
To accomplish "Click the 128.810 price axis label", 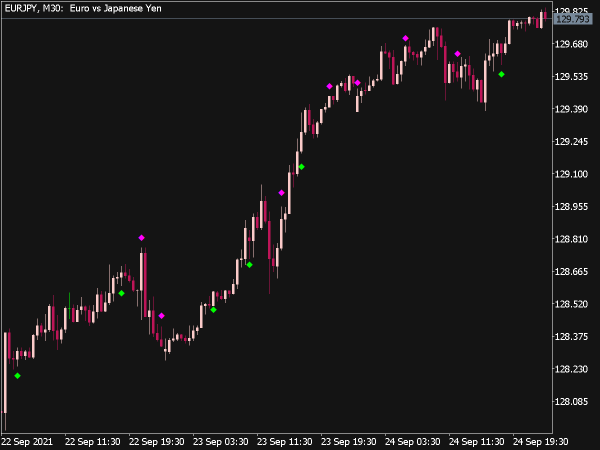I will [x=571, y=239].
